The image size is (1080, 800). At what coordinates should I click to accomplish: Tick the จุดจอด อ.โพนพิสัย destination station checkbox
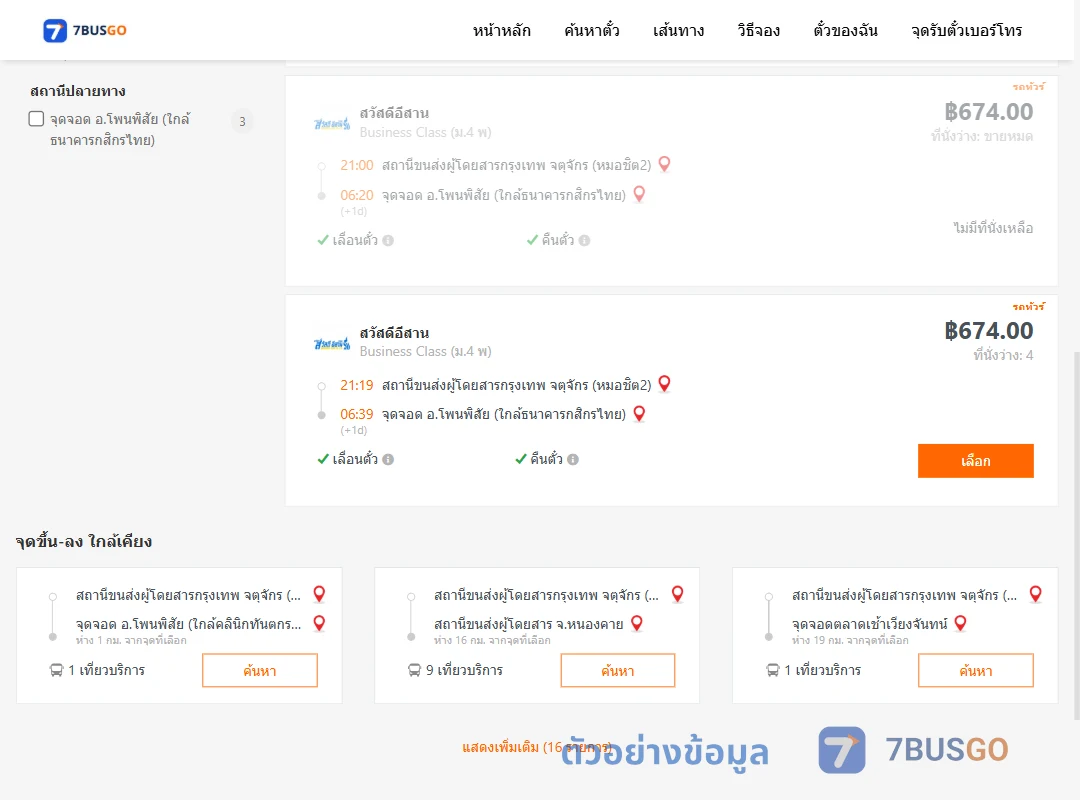click(37, 119)
